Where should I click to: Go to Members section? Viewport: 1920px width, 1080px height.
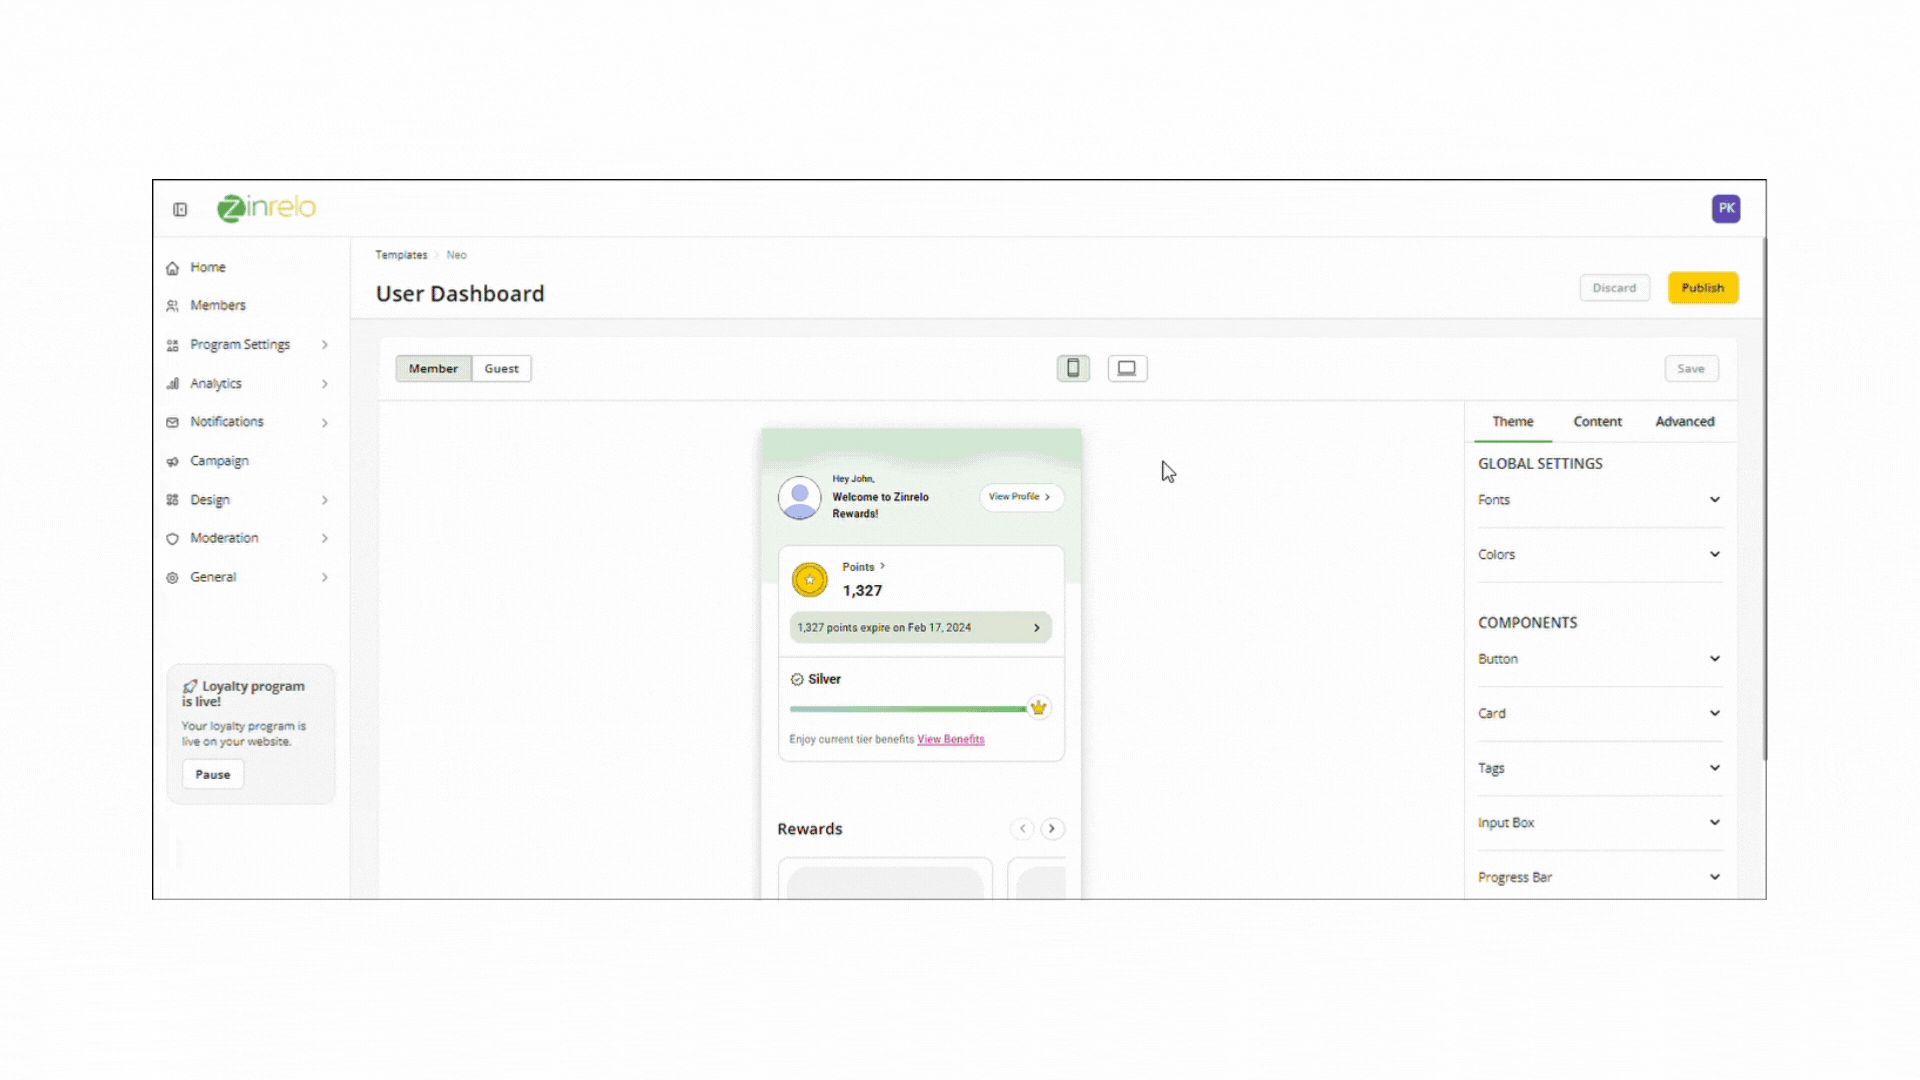217,305
